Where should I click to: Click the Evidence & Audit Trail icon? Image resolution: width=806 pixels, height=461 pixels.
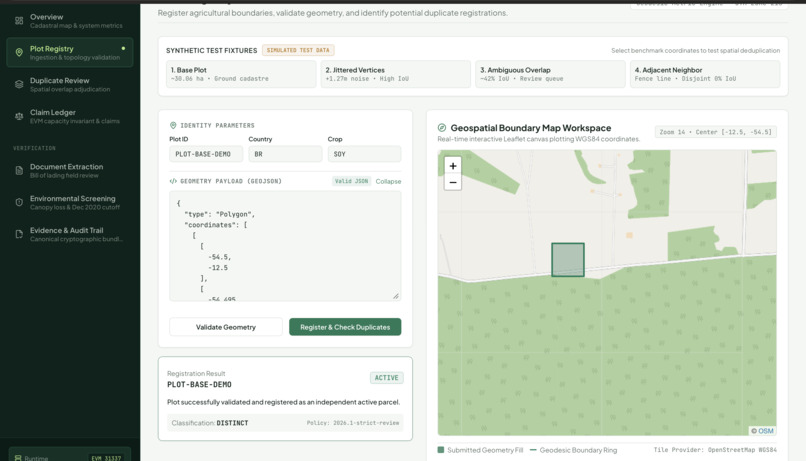pos(19,234)
